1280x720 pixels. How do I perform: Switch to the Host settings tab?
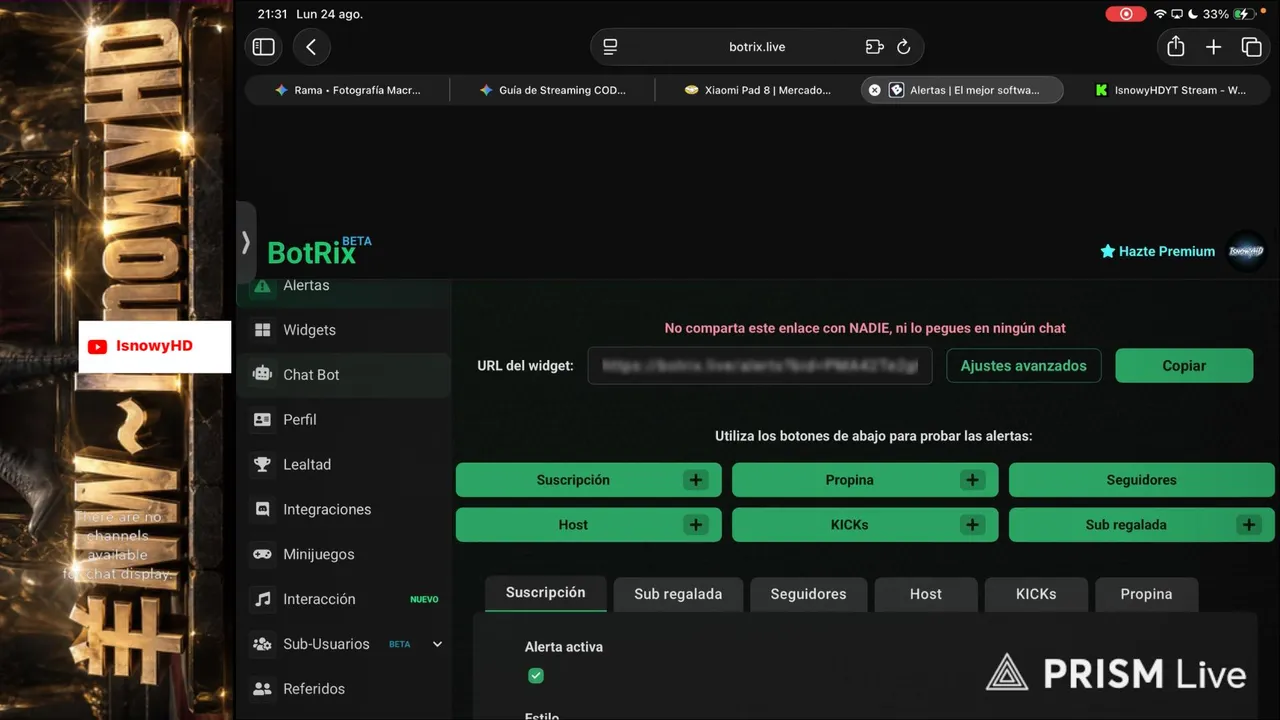(x=926, y=594)
